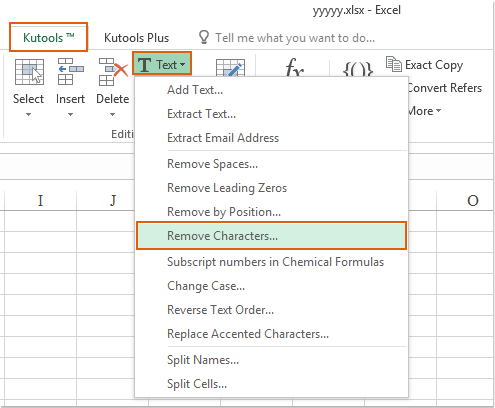
Task: Click the Exact Copy icon
Action: click(x=394, y=64)
